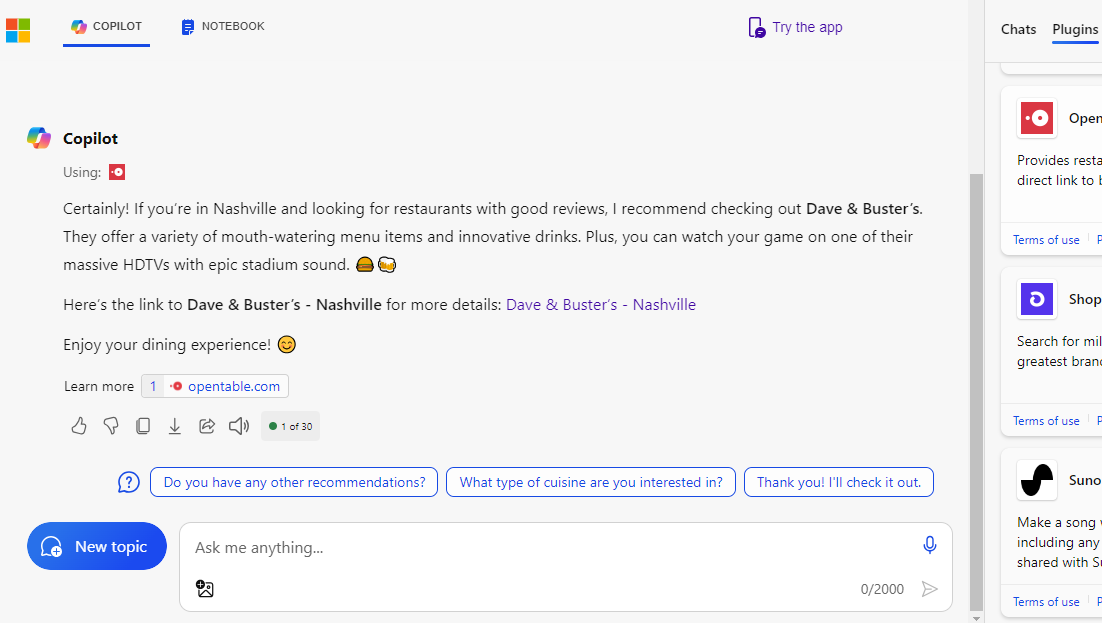Add an image to your prompt
This screenshot has width=1102, height=623.
[205, 589]
